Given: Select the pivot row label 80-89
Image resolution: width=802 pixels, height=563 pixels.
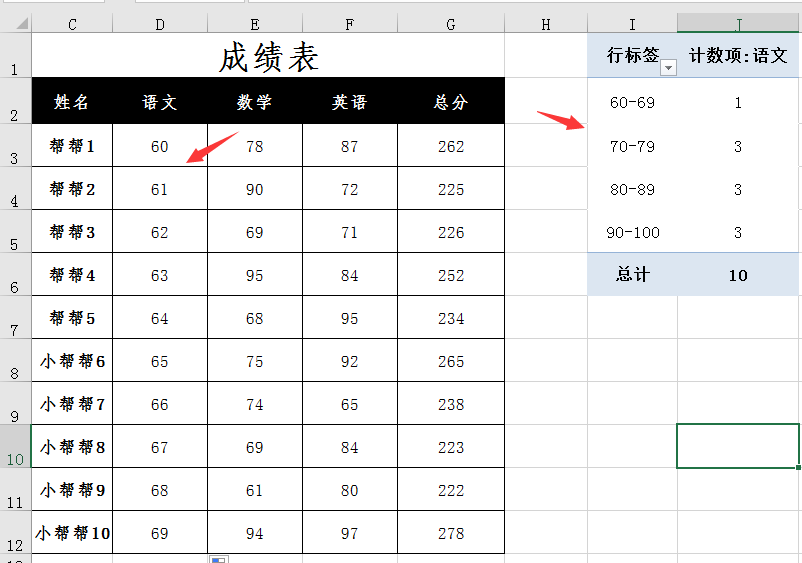Looking at the screenshot, I should (x=632, y=189).
